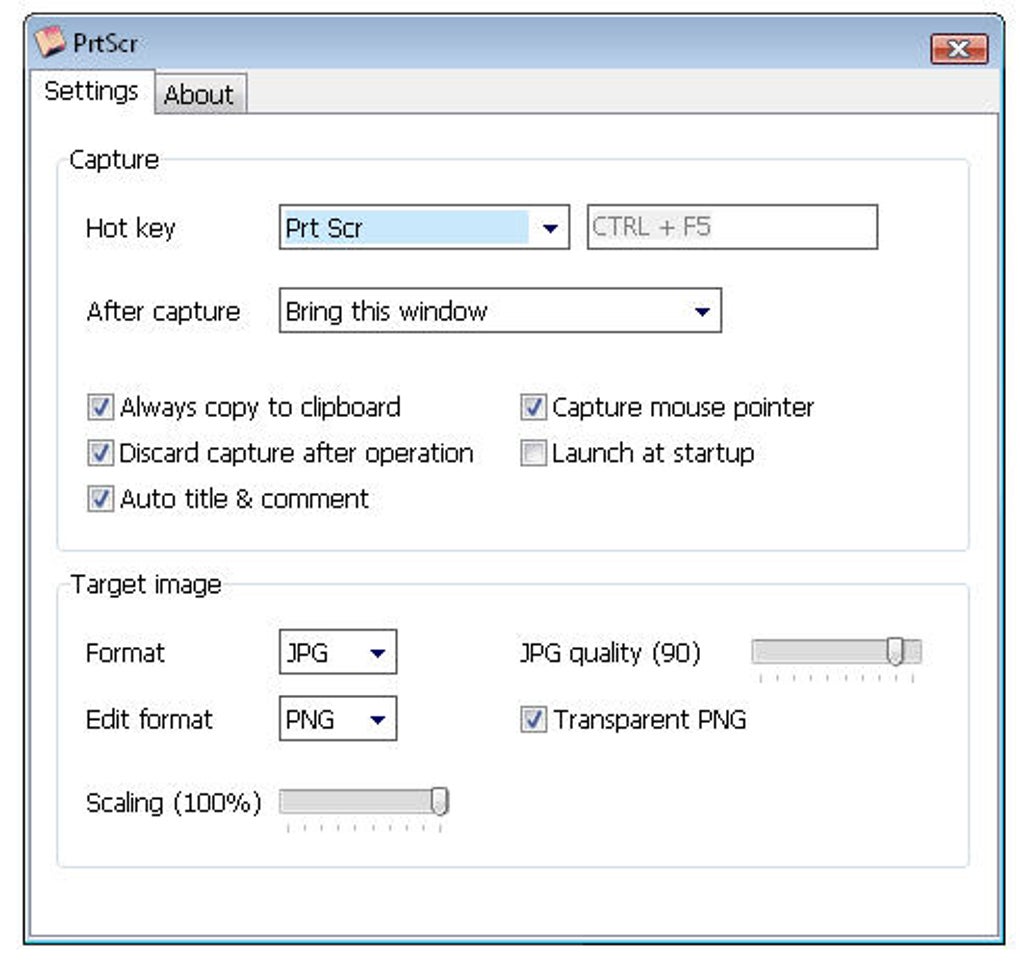
Task: Open the Edit format PNG dropdown
Action: pyautogui.click(x=338, y=719)
